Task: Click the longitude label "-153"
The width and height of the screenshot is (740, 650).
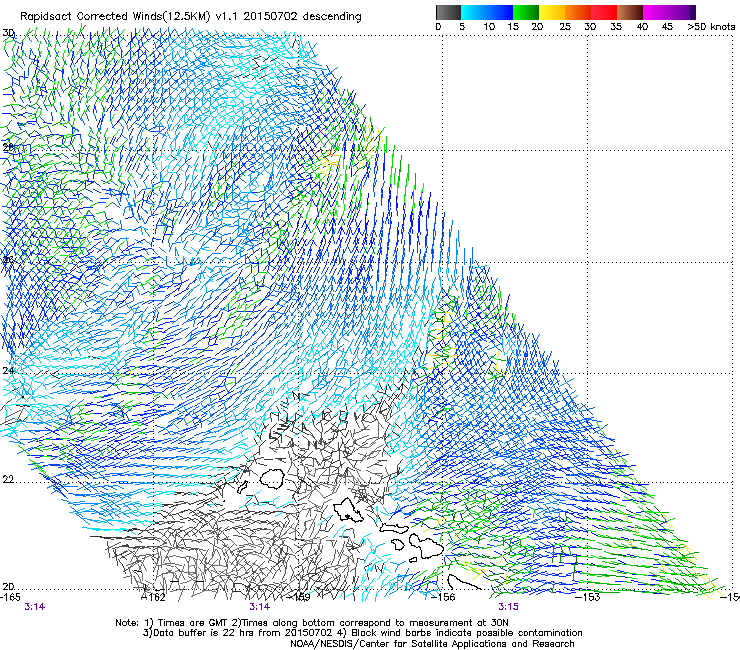Action: tap(588, 597)
